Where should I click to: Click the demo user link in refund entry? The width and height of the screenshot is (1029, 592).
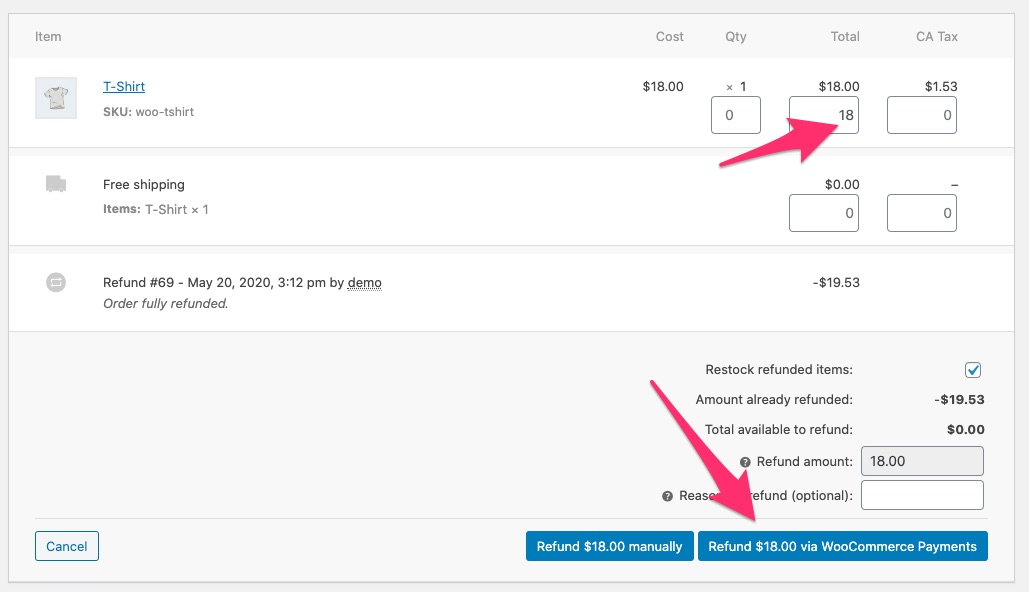click(365, 282)
